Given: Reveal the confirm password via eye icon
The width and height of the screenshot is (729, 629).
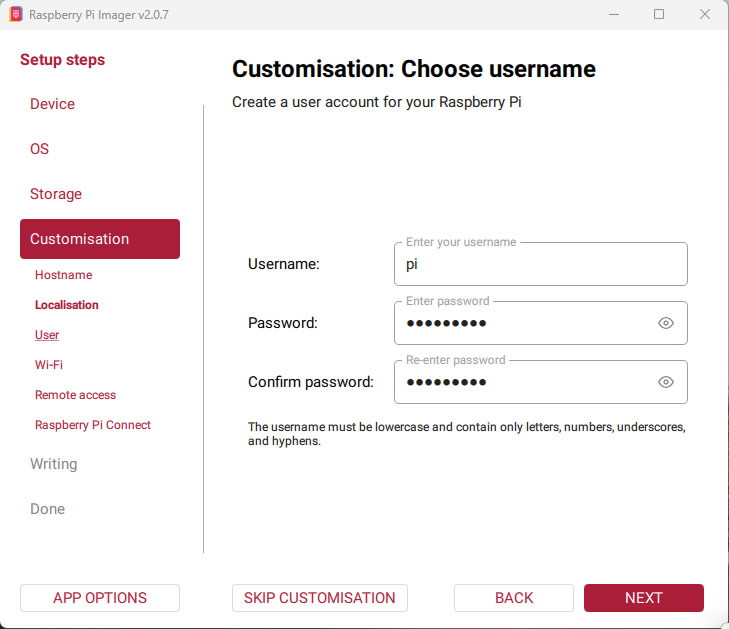Looking at the screenshot, I should pyautogui.click(x=665, y=382).
